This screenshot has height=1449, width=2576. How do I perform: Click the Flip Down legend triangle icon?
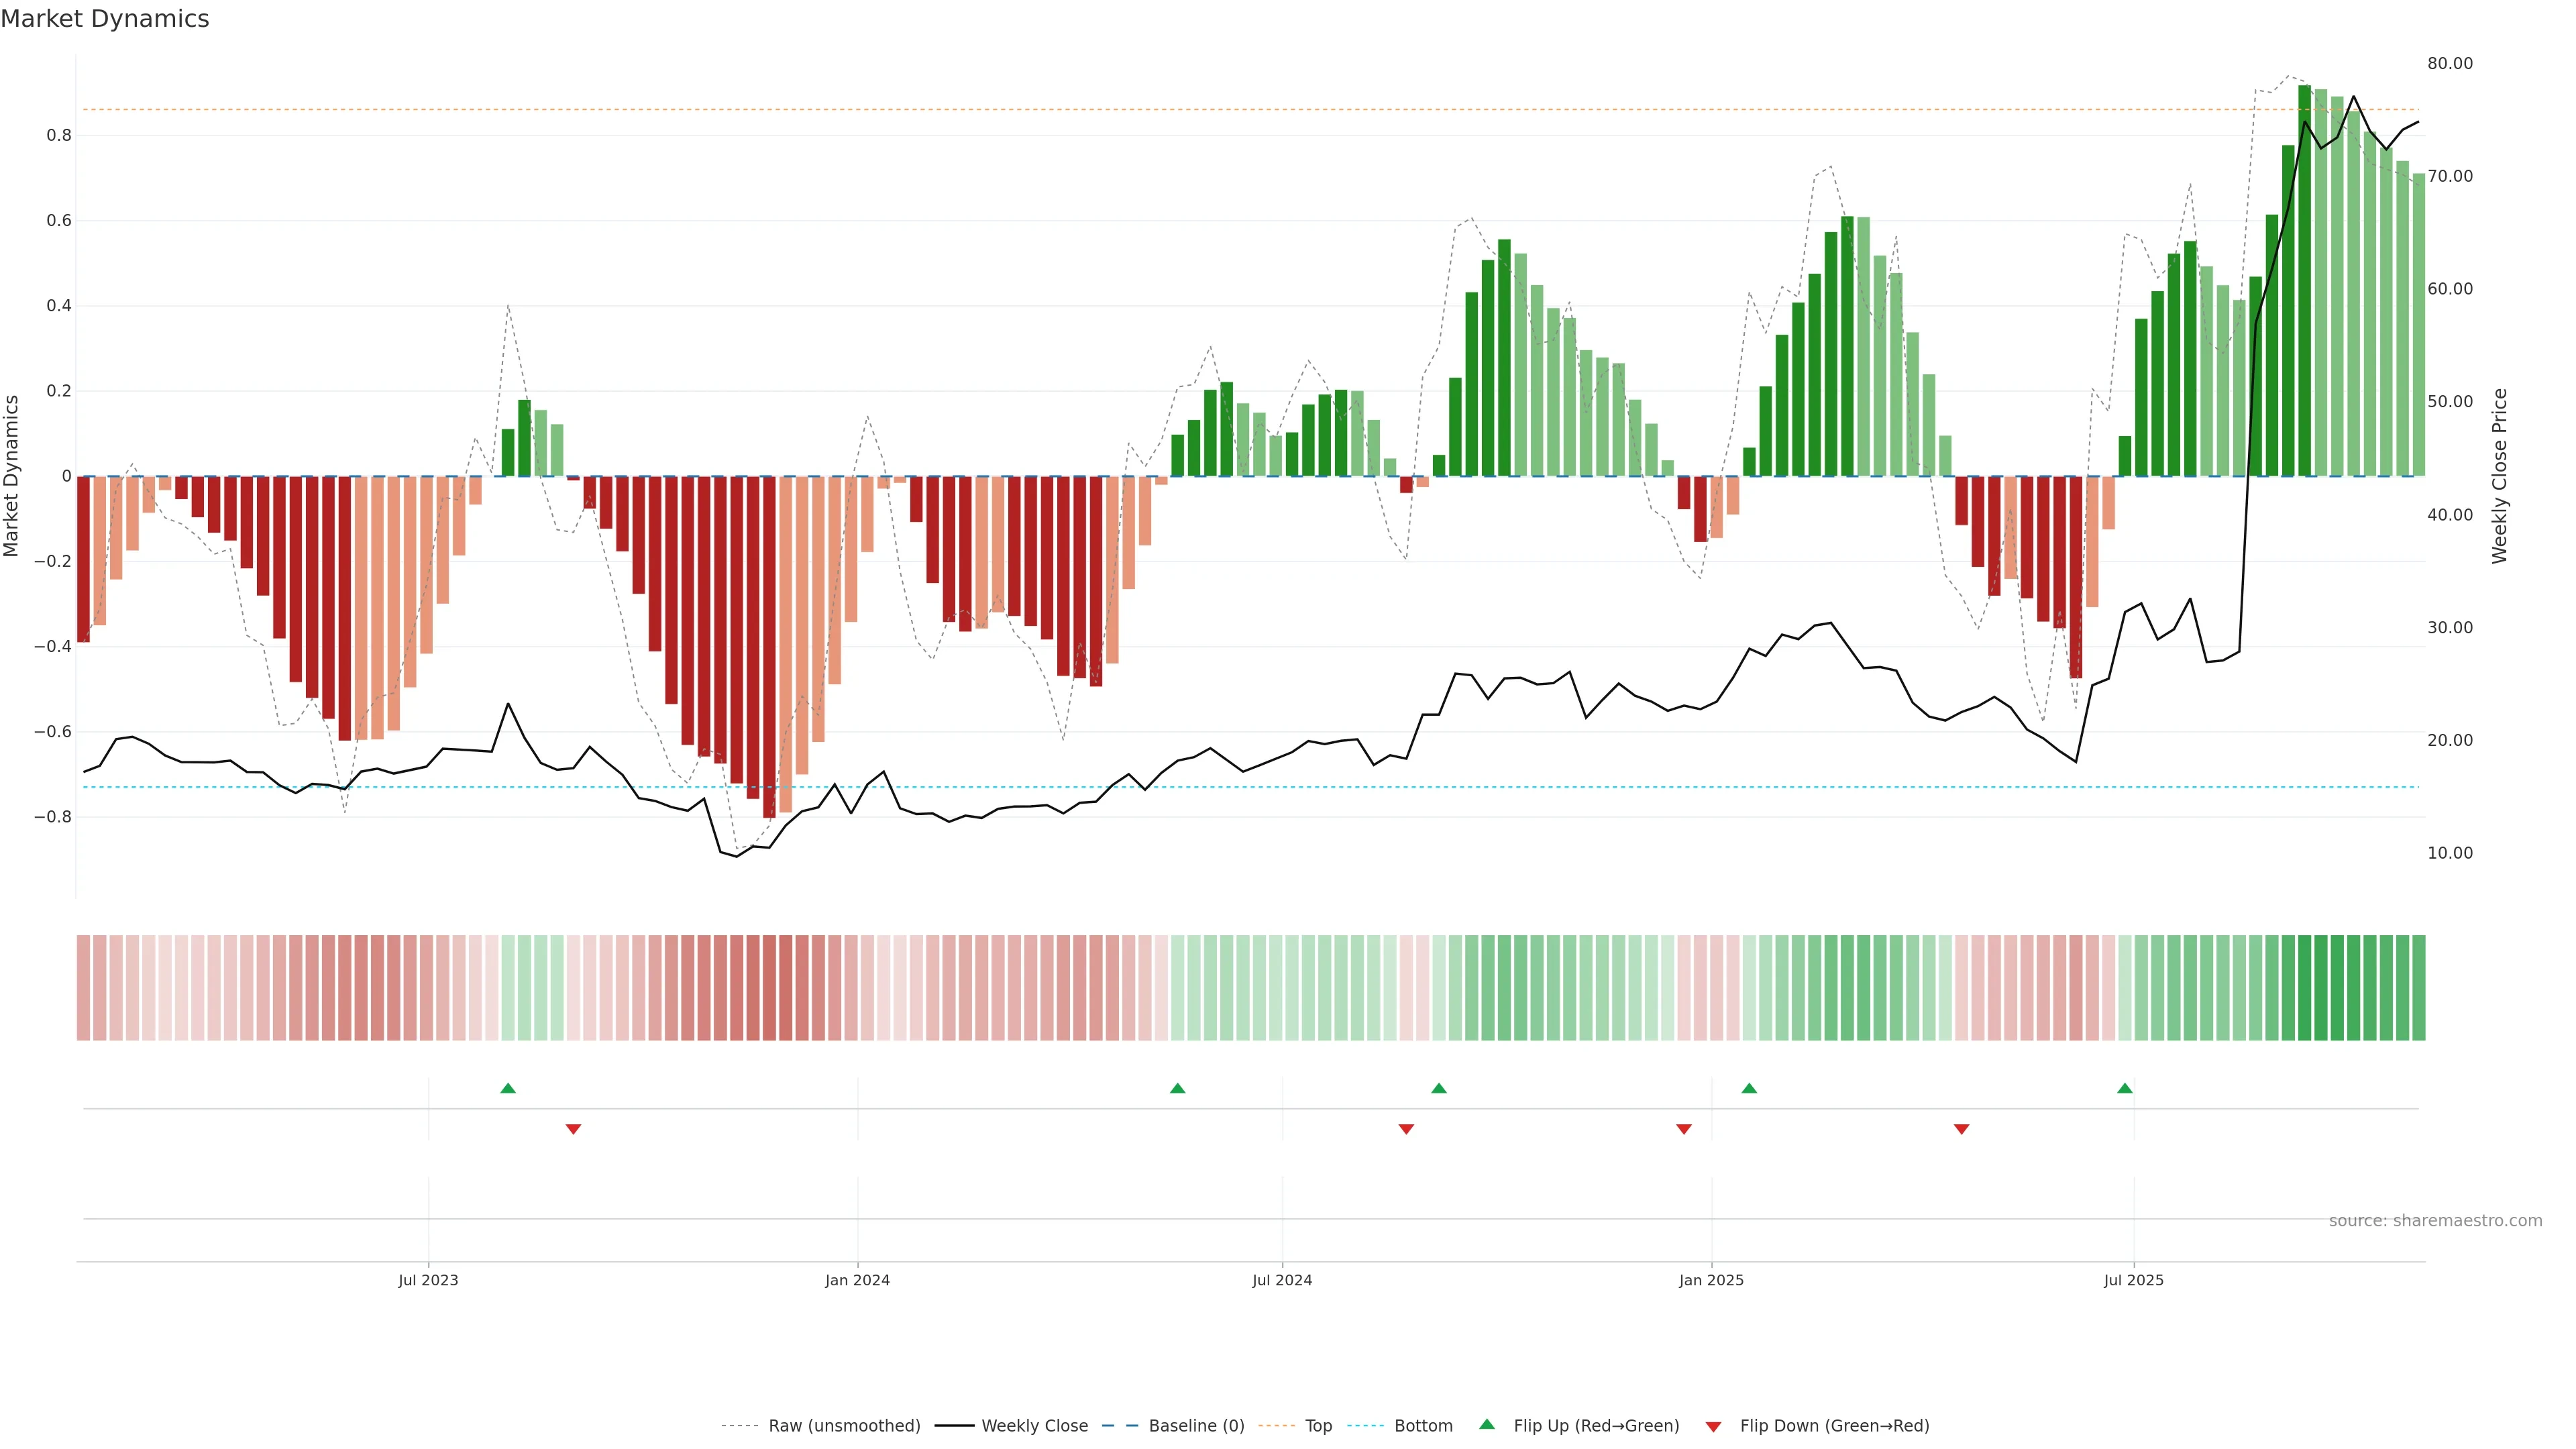[x=1713, y=1427]
